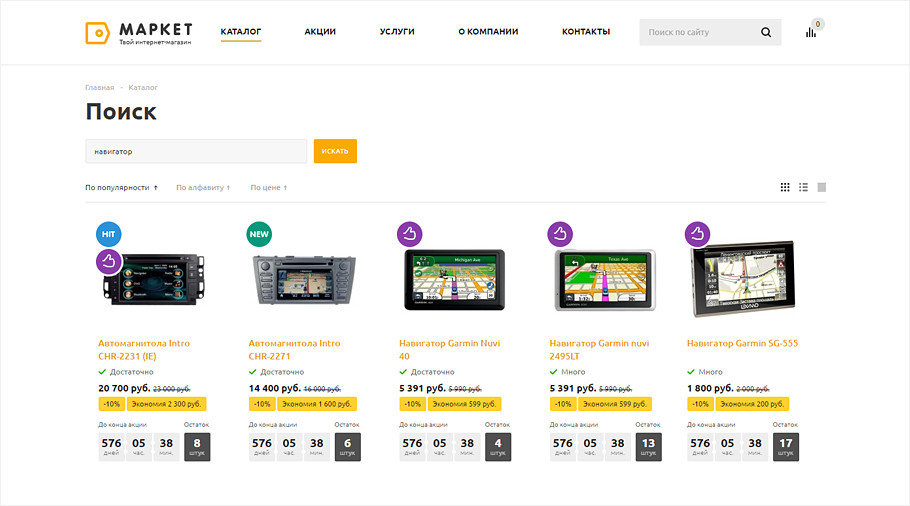Switch to list view layout
Screen dimensions: 910x506
[x=803, y=187]
